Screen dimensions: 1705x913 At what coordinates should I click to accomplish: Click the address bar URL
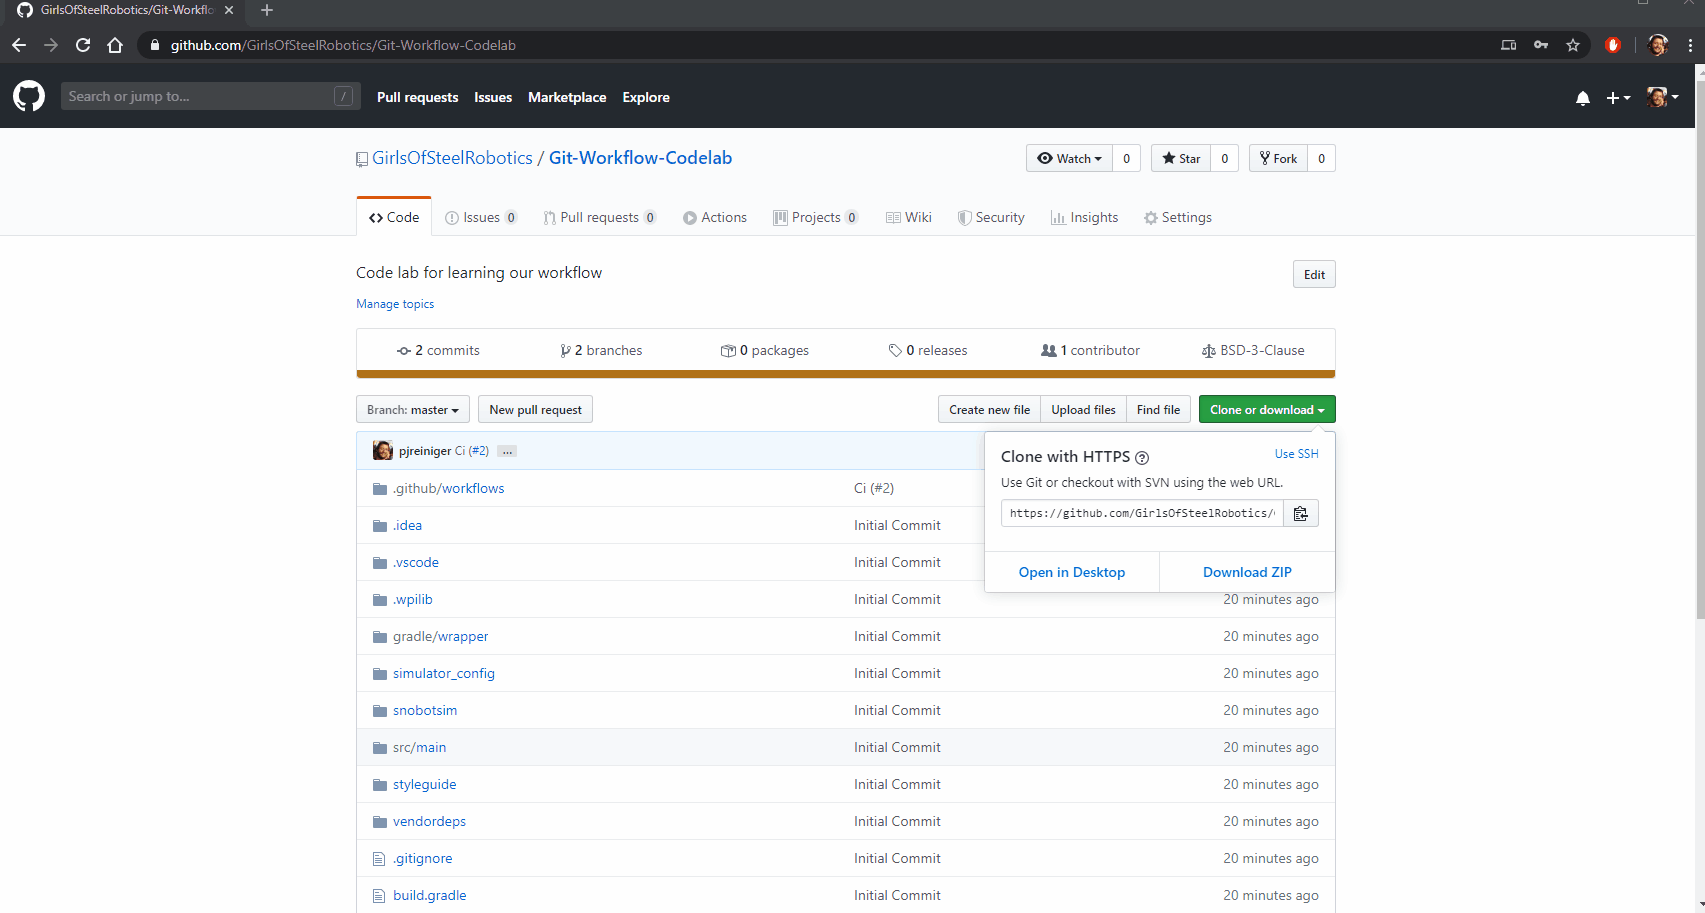(343, 45)
